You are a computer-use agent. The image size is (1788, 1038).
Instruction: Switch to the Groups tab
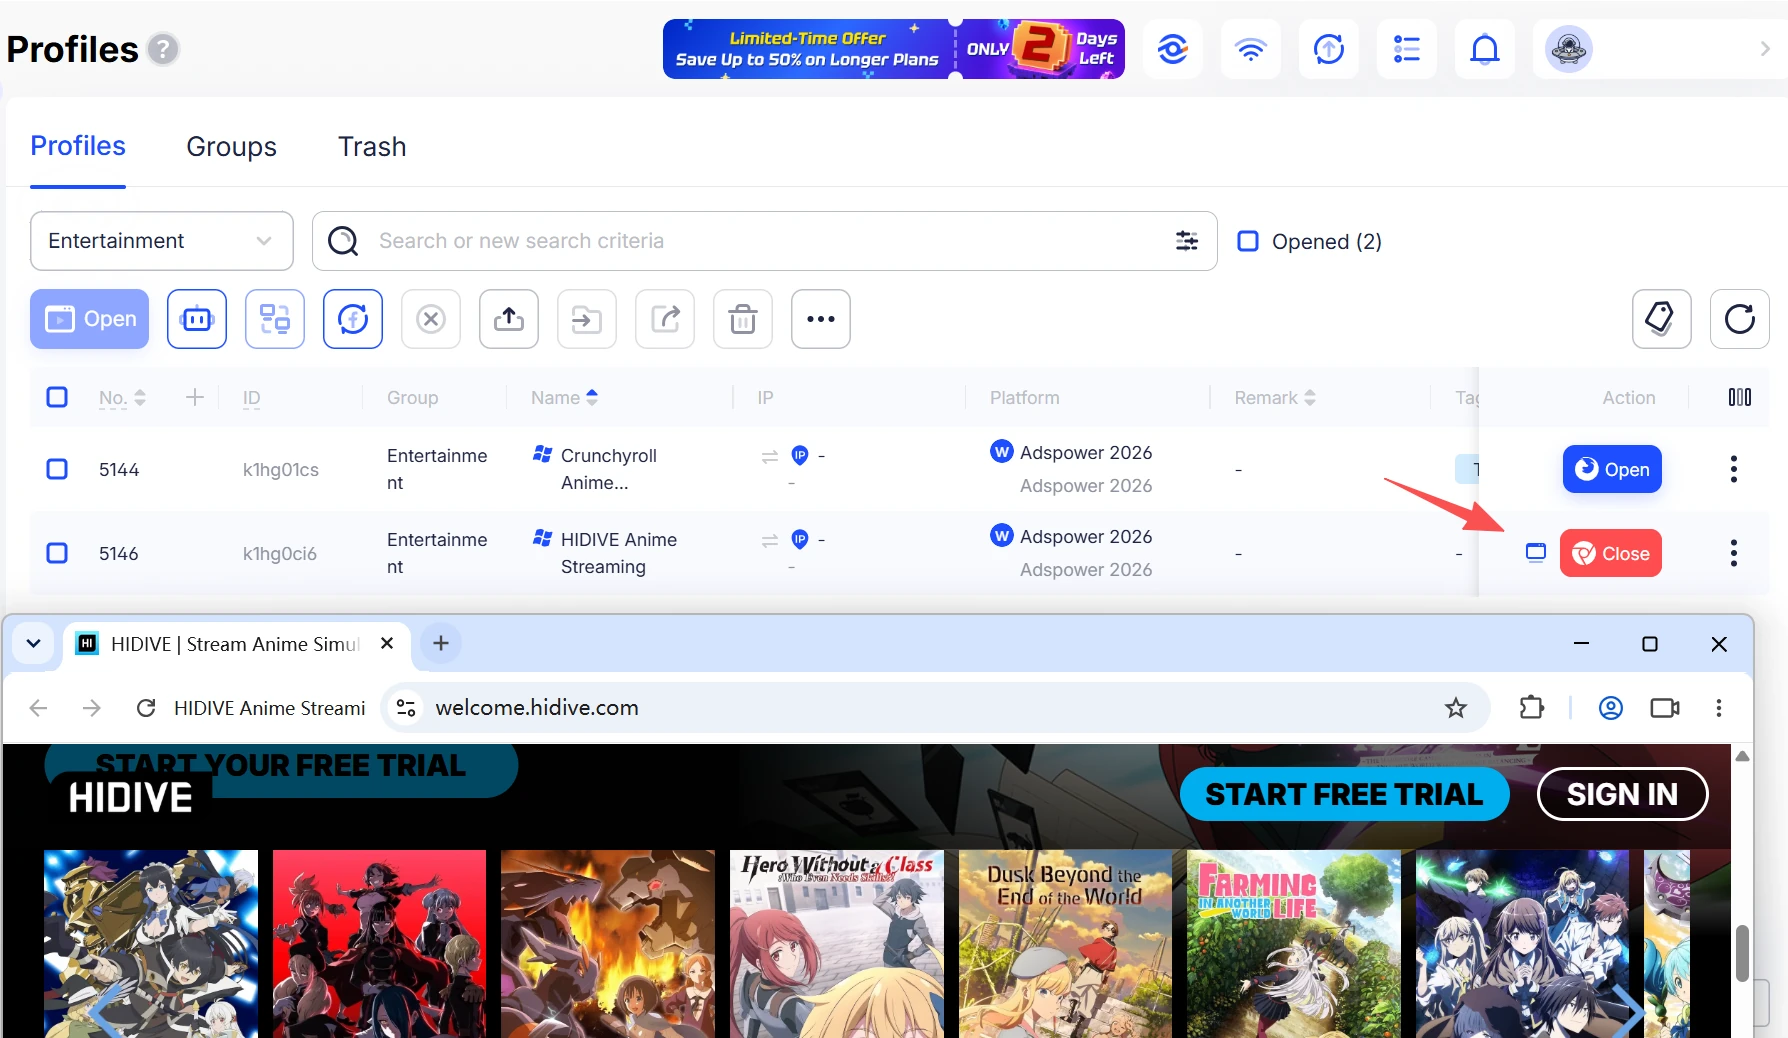click(231, 146)
